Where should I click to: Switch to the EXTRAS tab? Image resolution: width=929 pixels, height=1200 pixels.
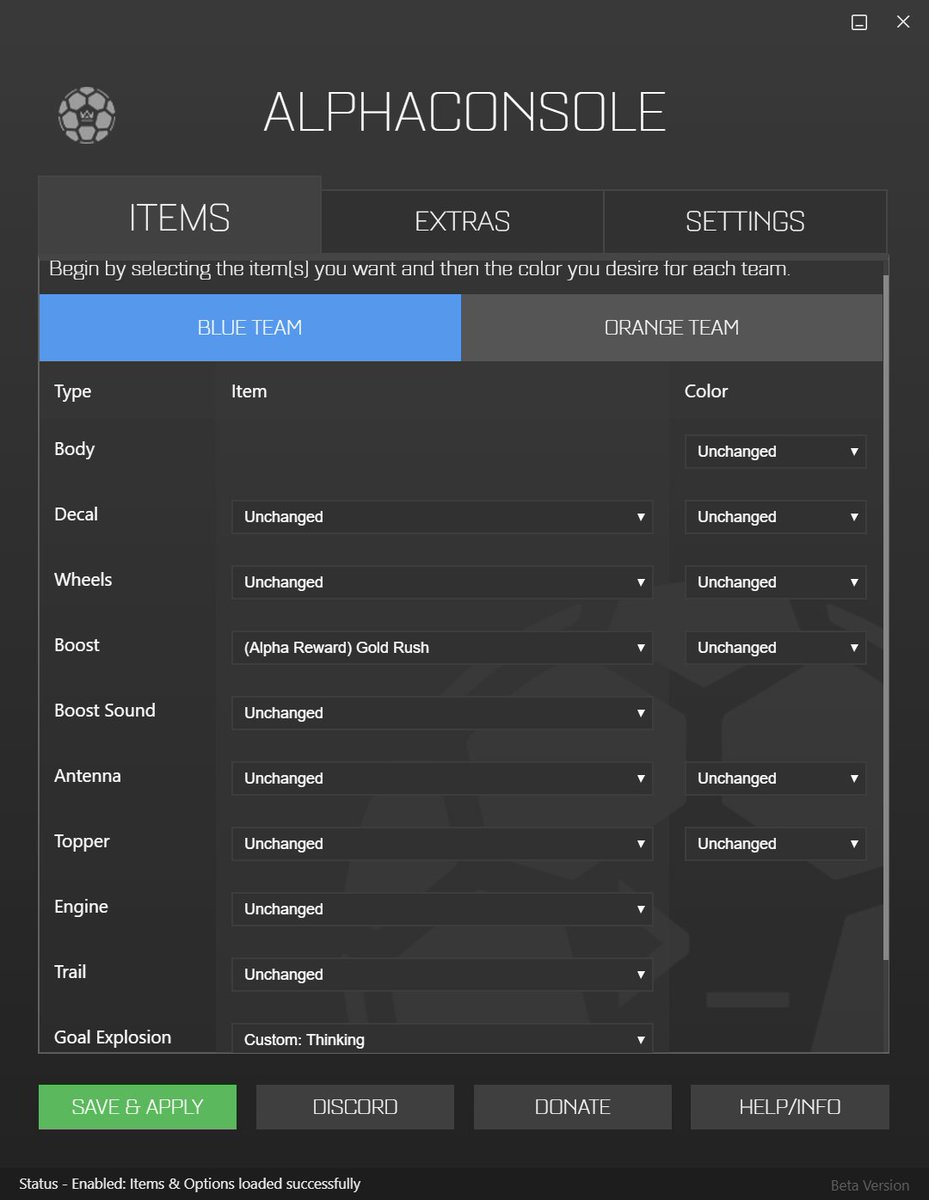point(461,221)
